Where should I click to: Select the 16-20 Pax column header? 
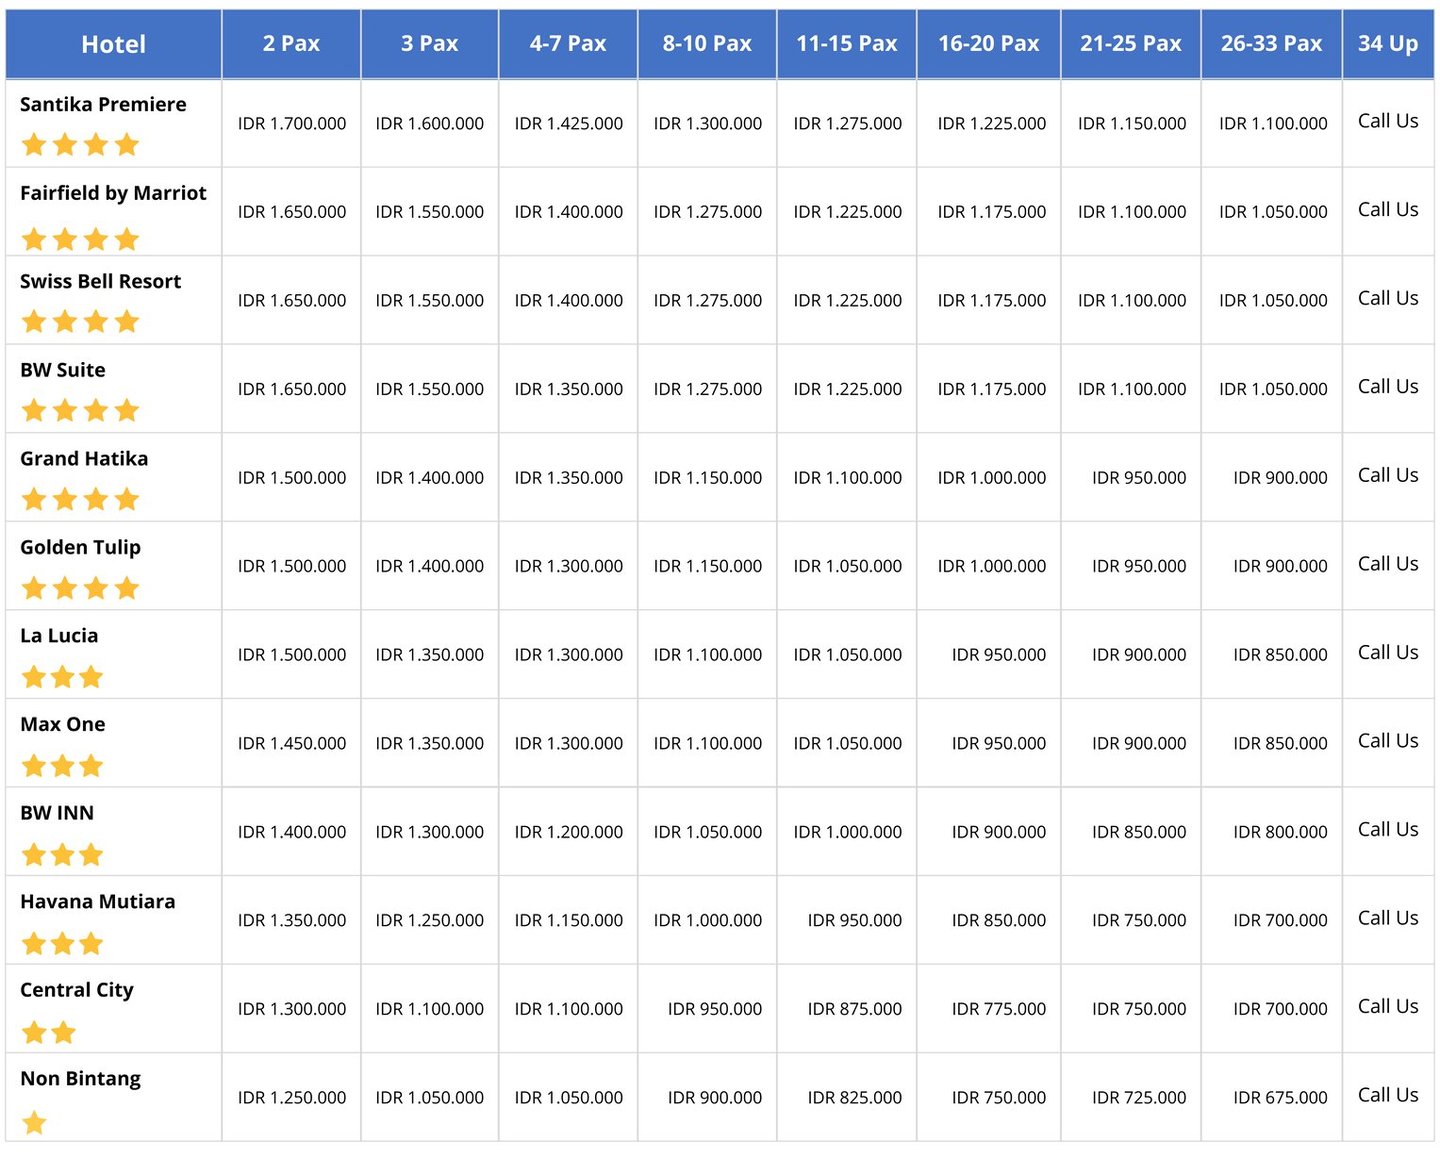coord(989,44)
